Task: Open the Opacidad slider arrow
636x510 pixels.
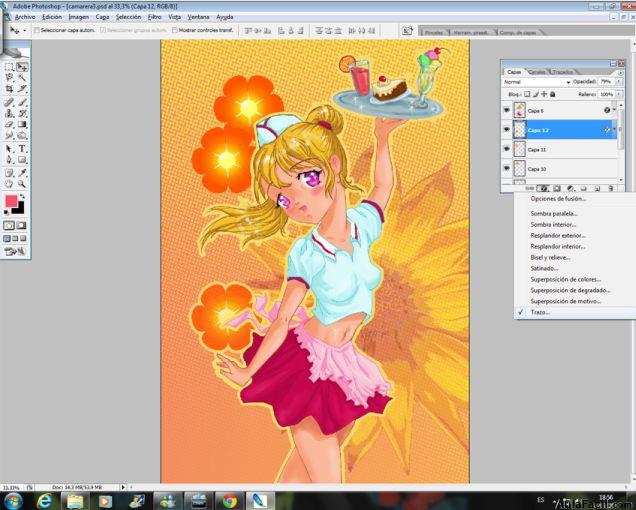Action: coord(619,82)
